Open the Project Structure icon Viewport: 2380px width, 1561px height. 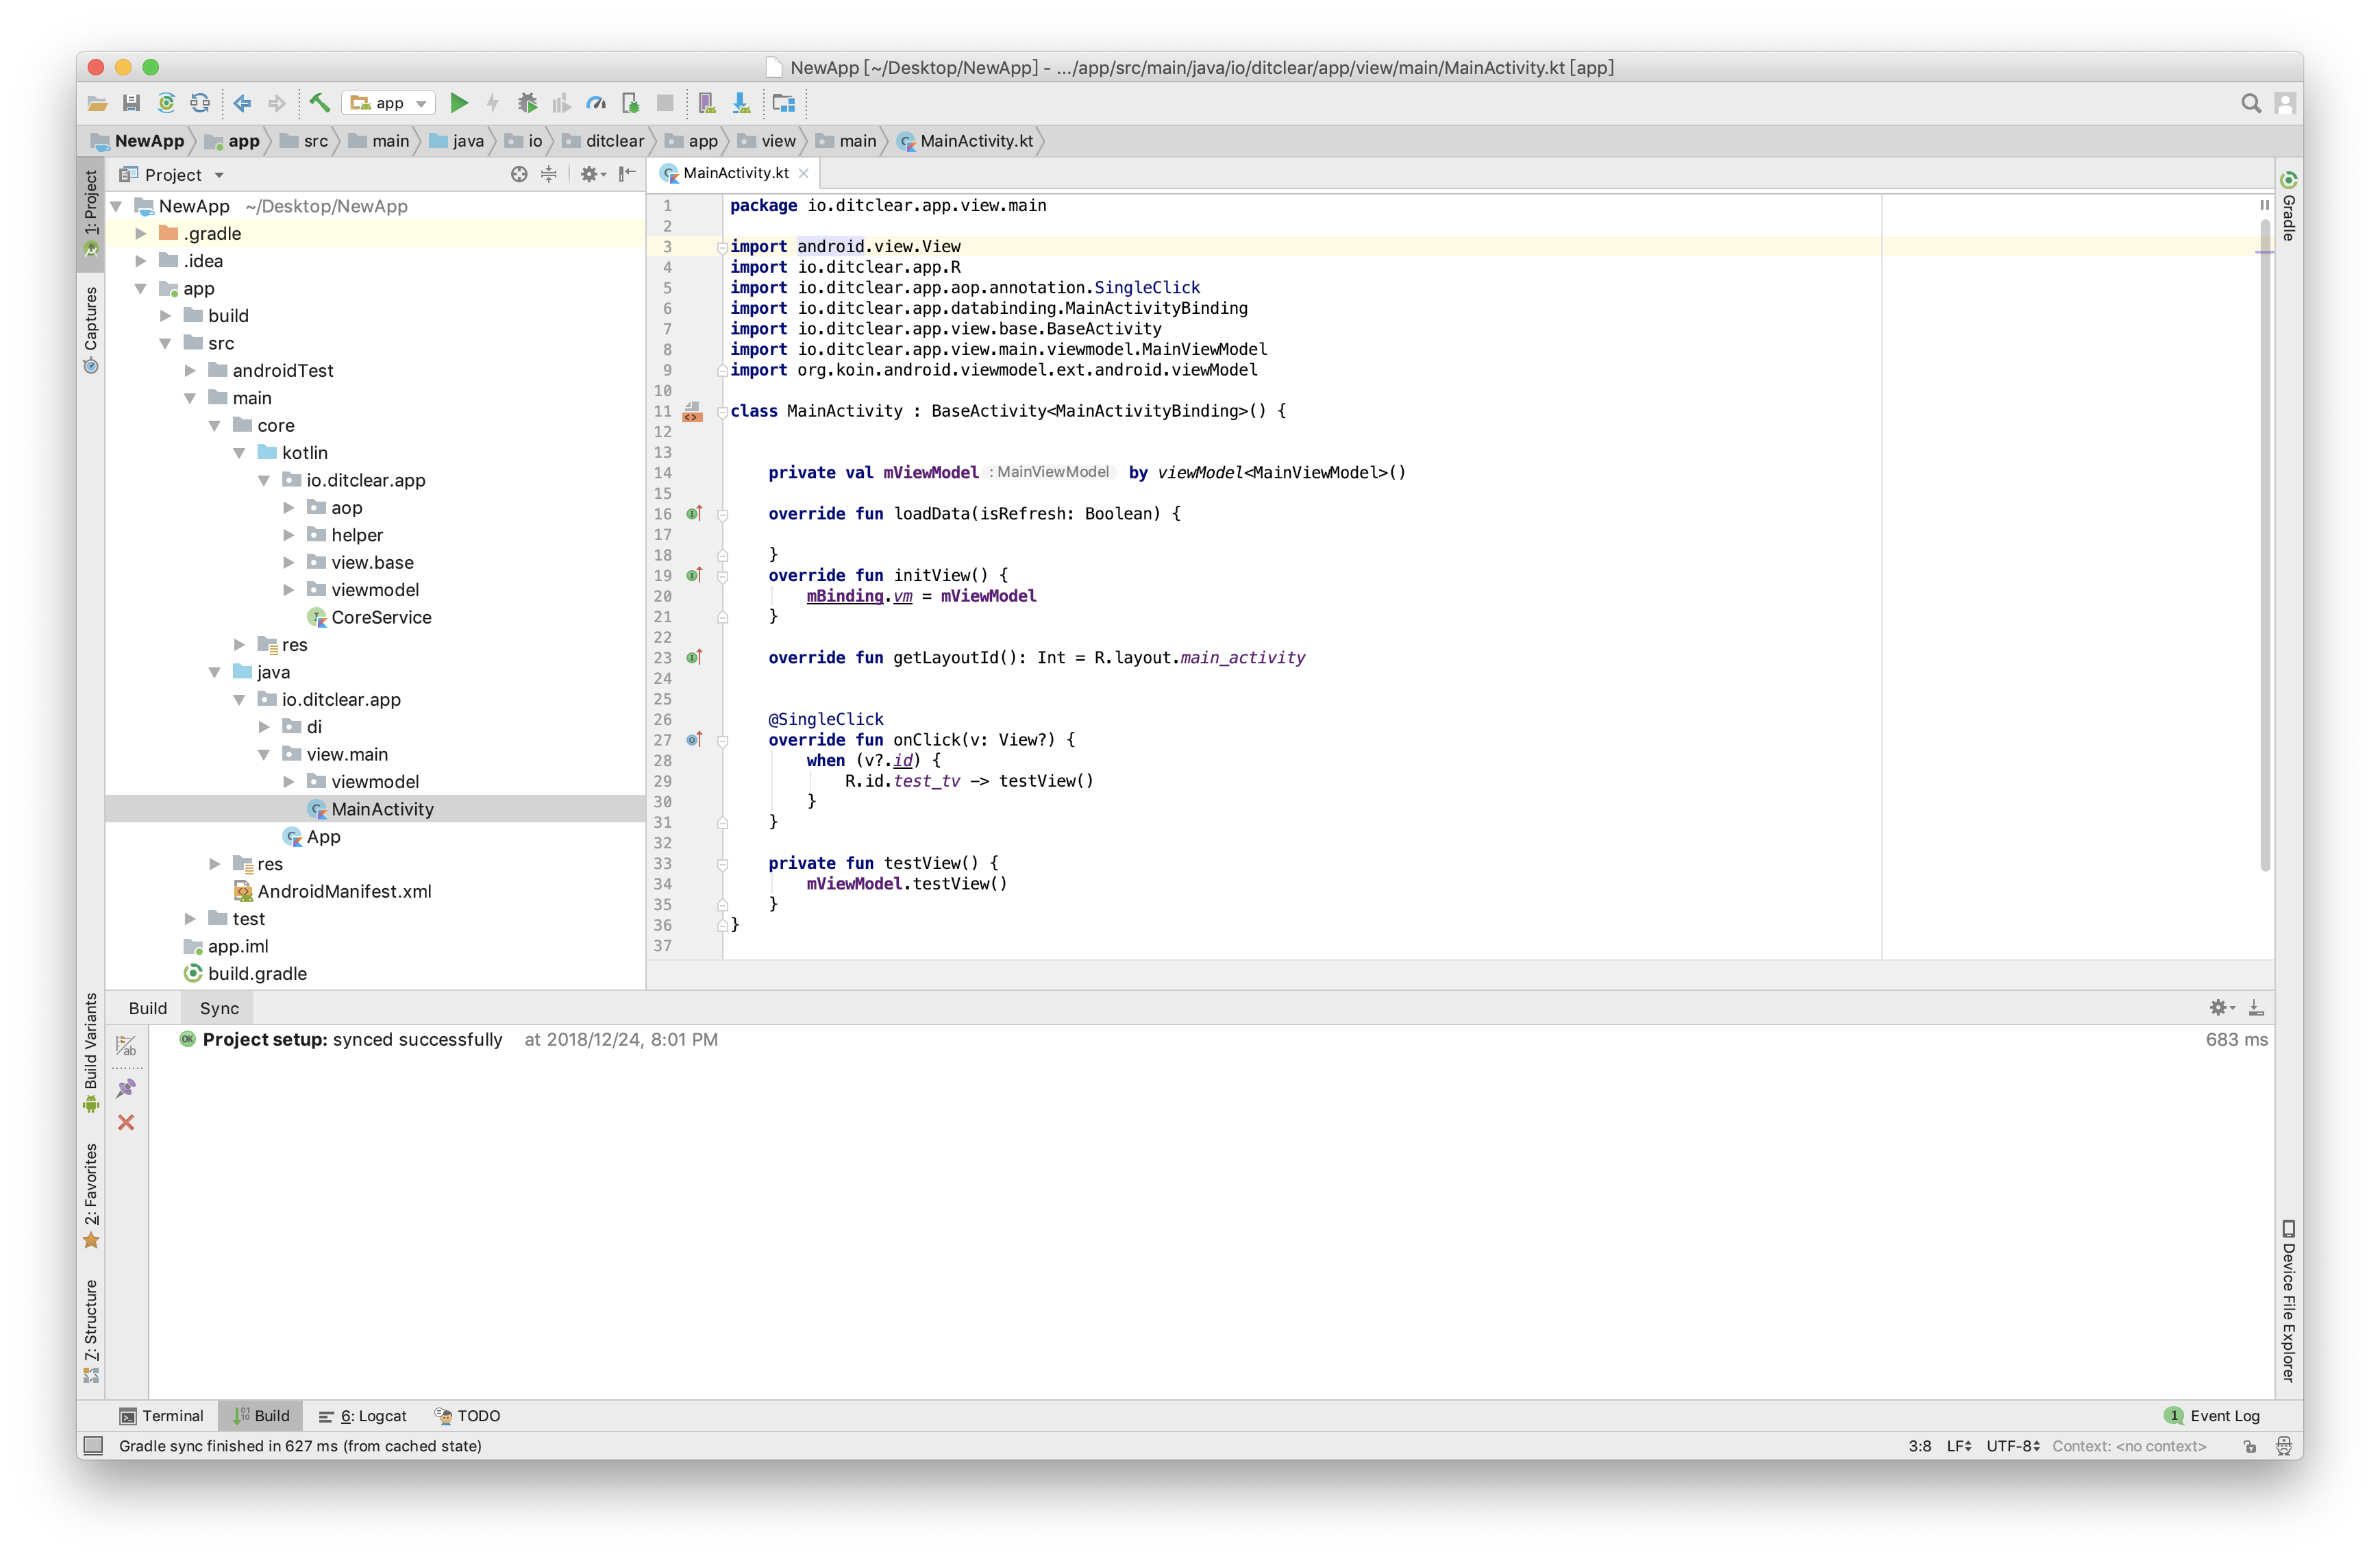783,103
